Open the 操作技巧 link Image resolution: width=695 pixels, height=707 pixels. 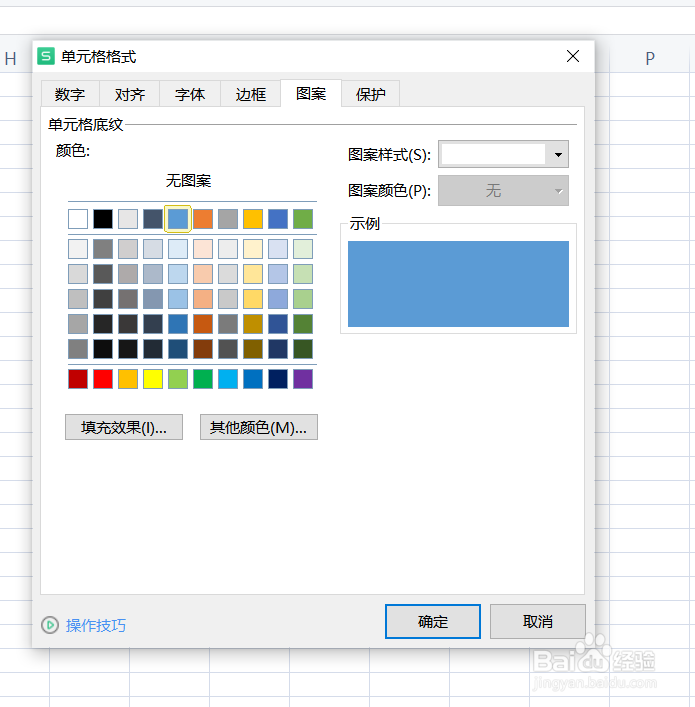[x=96, y=625]
